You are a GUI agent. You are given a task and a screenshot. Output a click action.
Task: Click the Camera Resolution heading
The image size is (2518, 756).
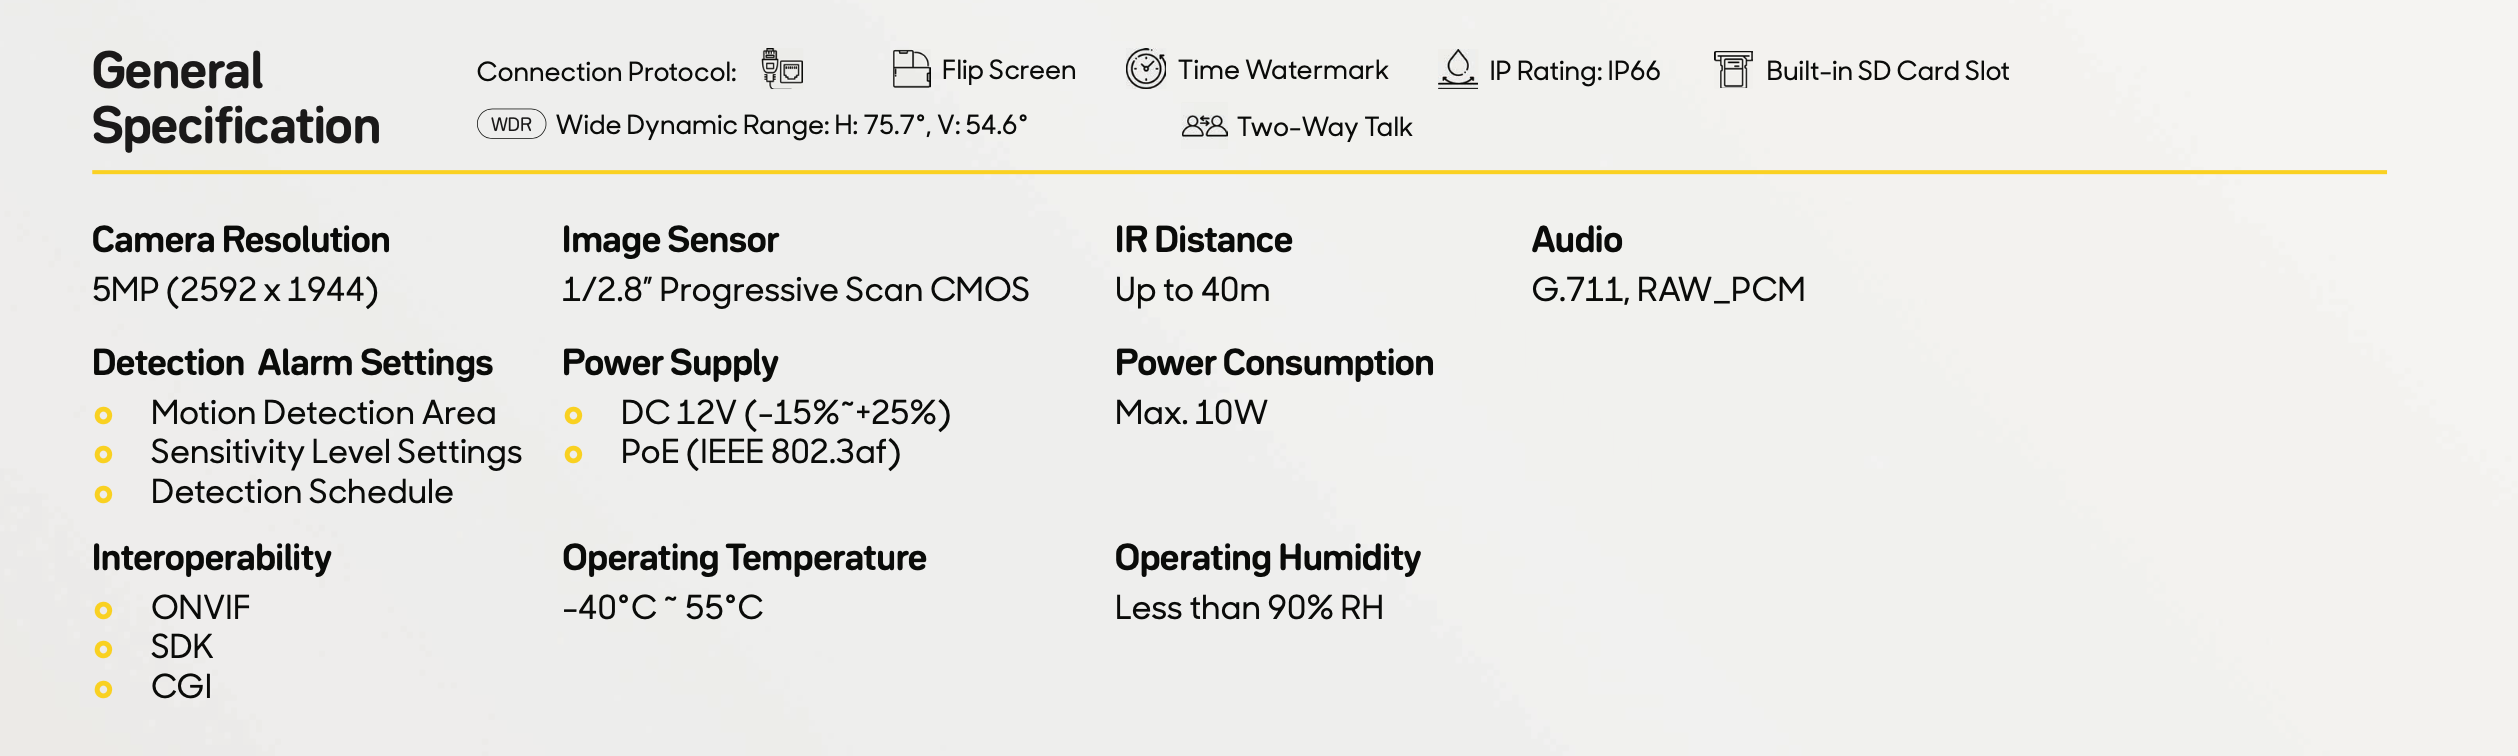(x=241, y=240)
